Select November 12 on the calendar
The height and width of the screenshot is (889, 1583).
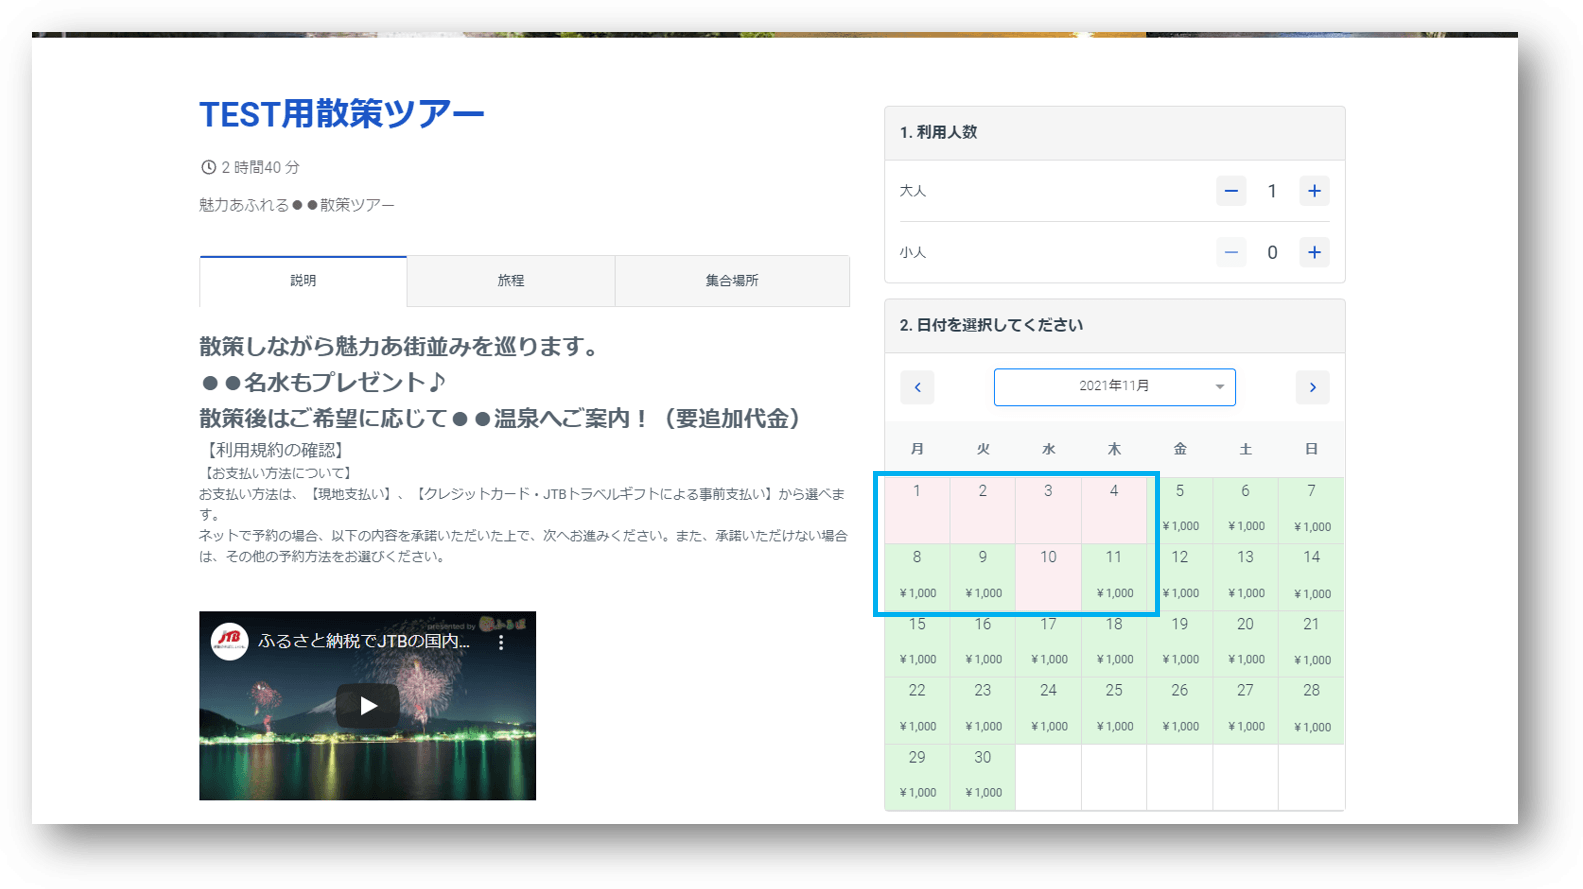point(1180,575)
